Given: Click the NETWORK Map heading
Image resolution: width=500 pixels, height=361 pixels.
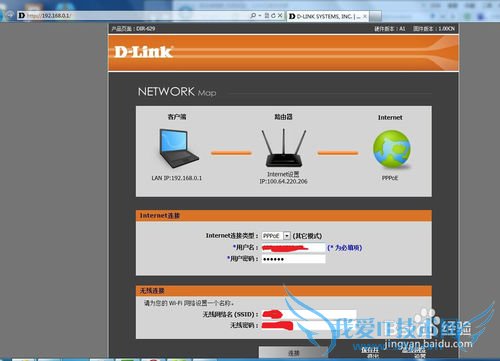Looking at the screenshot, I should [x=177, y=92].
